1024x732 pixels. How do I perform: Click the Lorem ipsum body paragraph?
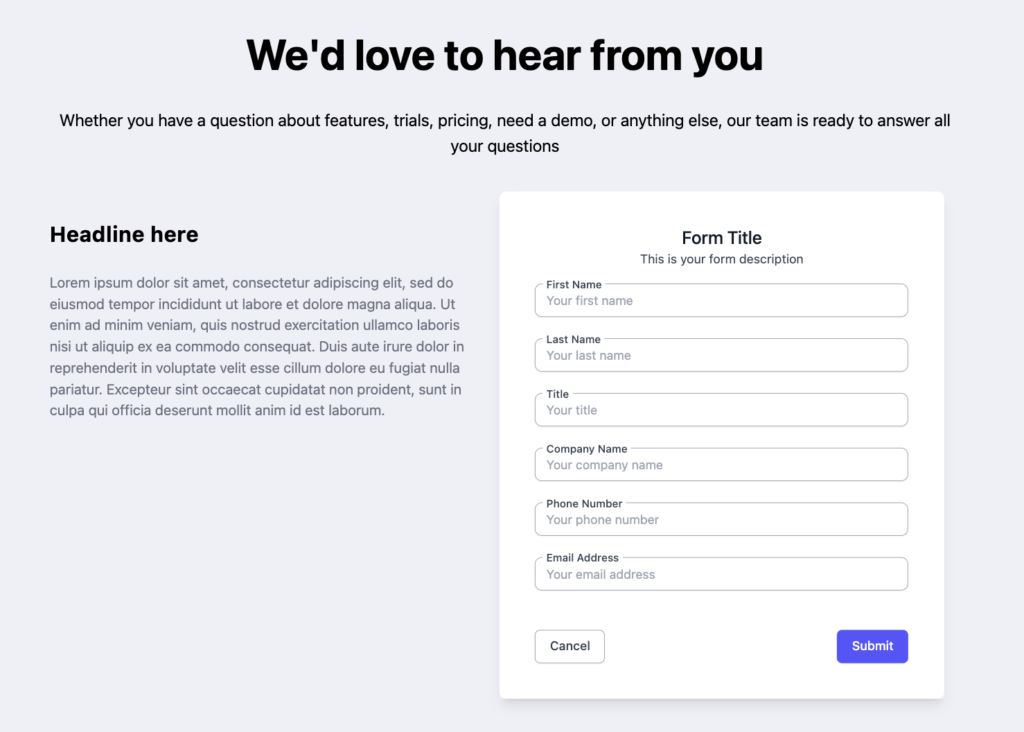pyautogui.click(x=256, y=347)
